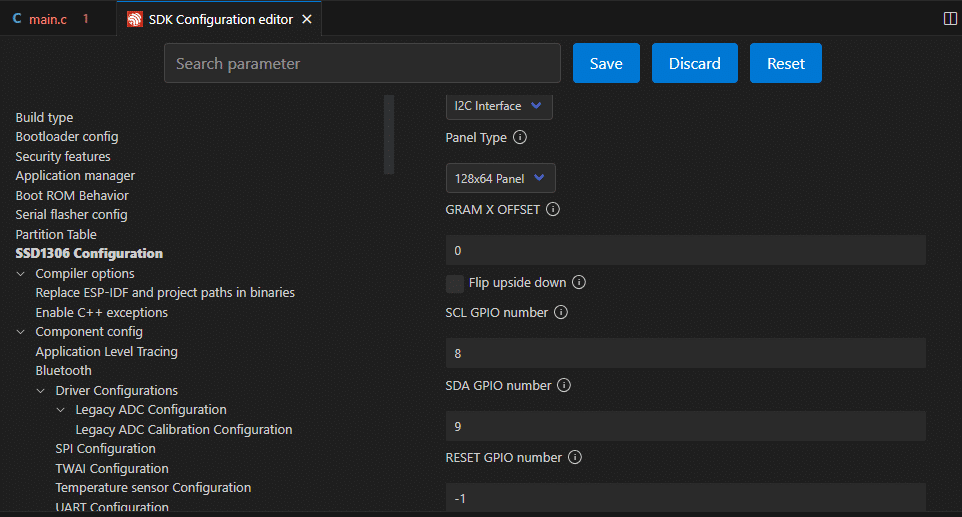Screen dimensions: 962x517
Task: Open the 128x64 Panel dropdown
Action: 501,178
